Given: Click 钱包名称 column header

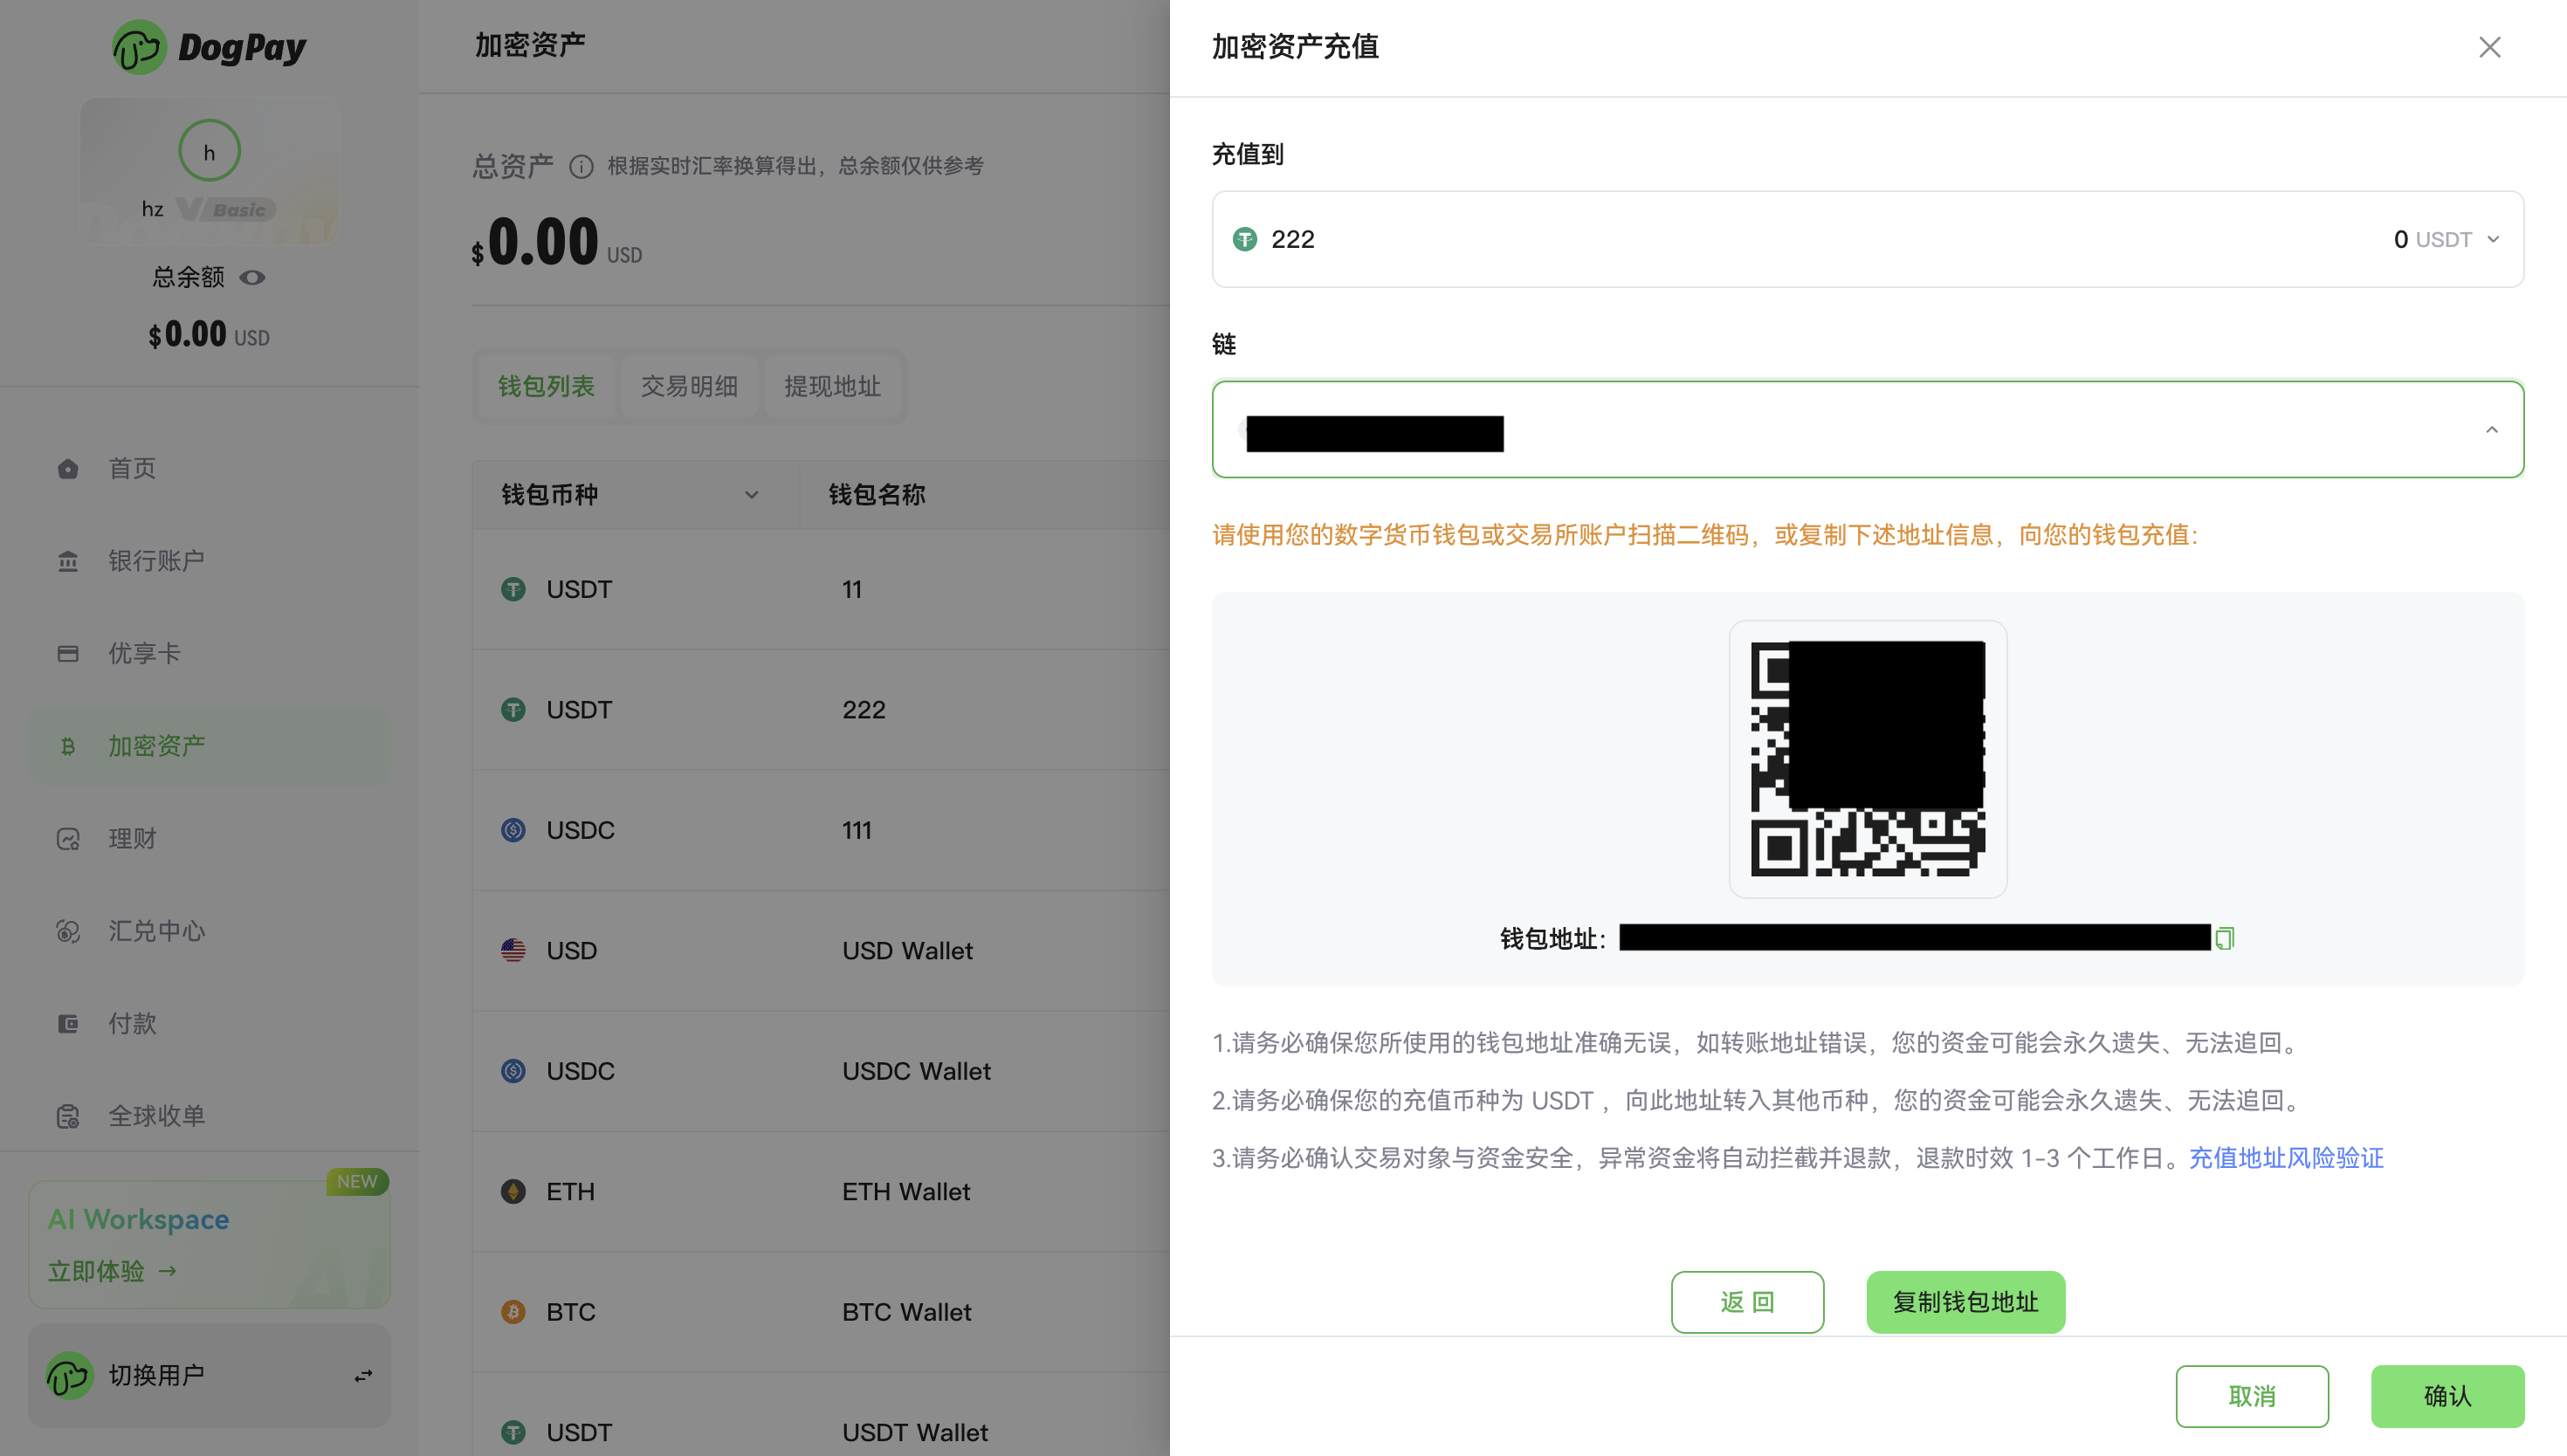Looking at the screenshot, I should 877,495.
